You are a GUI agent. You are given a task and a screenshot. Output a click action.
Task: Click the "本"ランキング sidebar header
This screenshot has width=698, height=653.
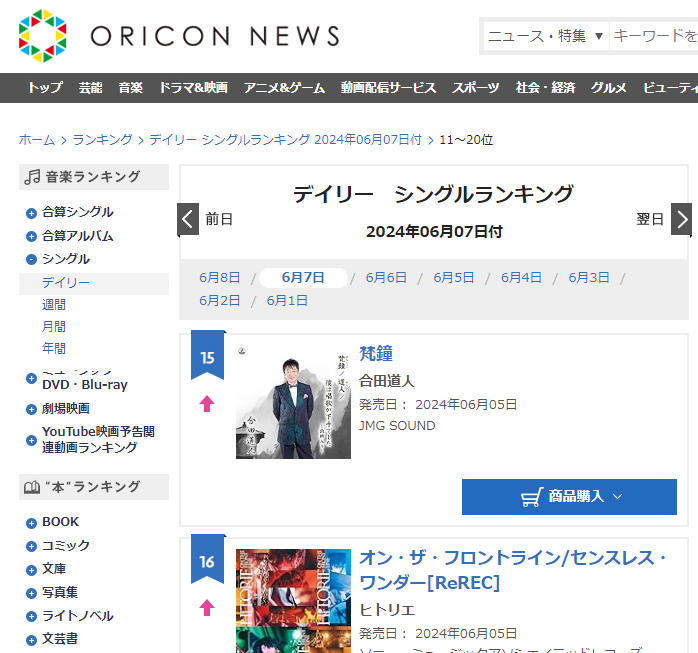coord(94,487)
